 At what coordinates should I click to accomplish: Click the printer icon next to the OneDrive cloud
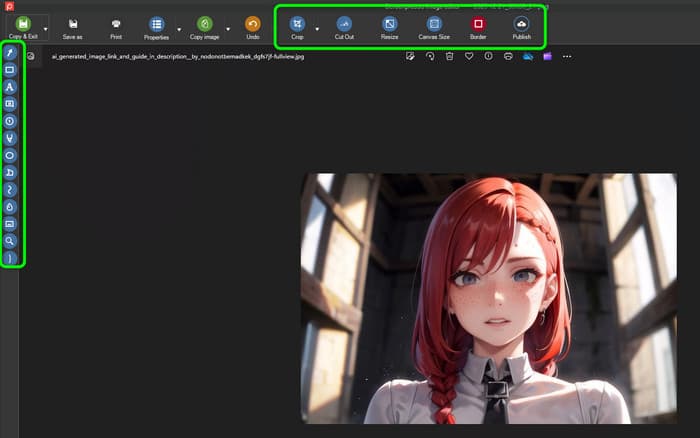click(508, 56)
